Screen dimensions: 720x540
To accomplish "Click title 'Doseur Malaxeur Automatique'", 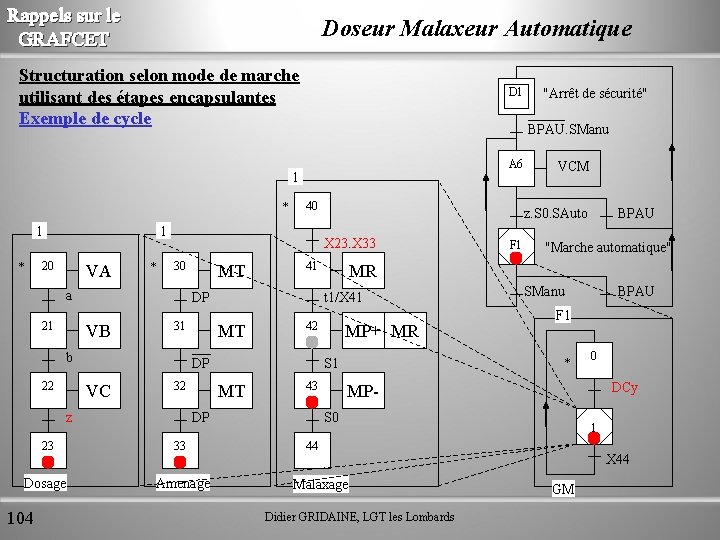I will pyautogui.click(x=476, y=29).
